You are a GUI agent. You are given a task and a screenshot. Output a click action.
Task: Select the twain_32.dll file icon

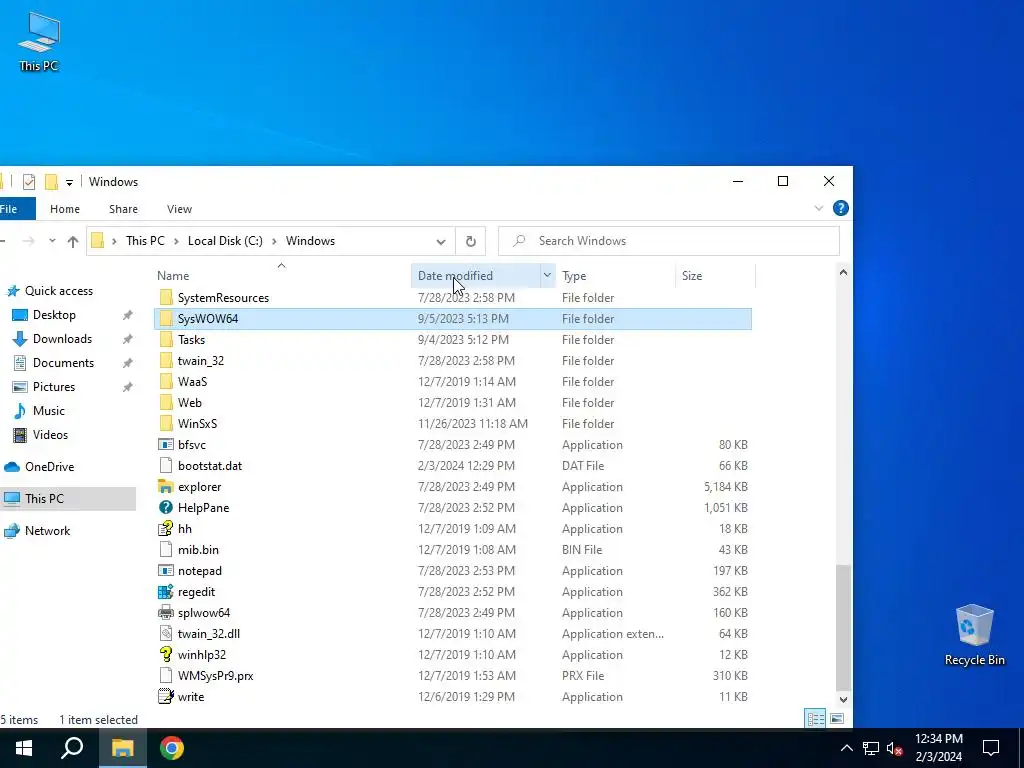166,633
